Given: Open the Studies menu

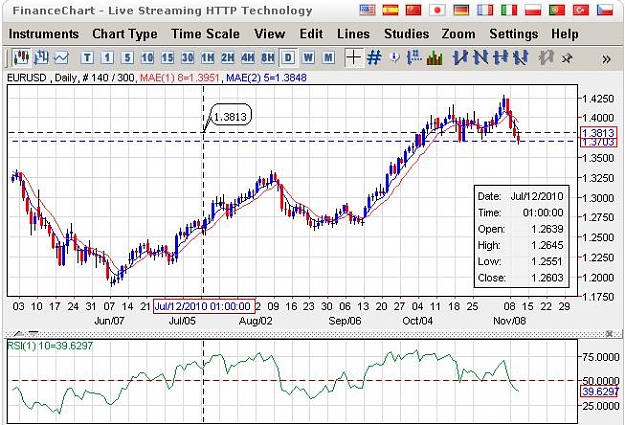Looking at the screenshot, I should click(407, 34).
